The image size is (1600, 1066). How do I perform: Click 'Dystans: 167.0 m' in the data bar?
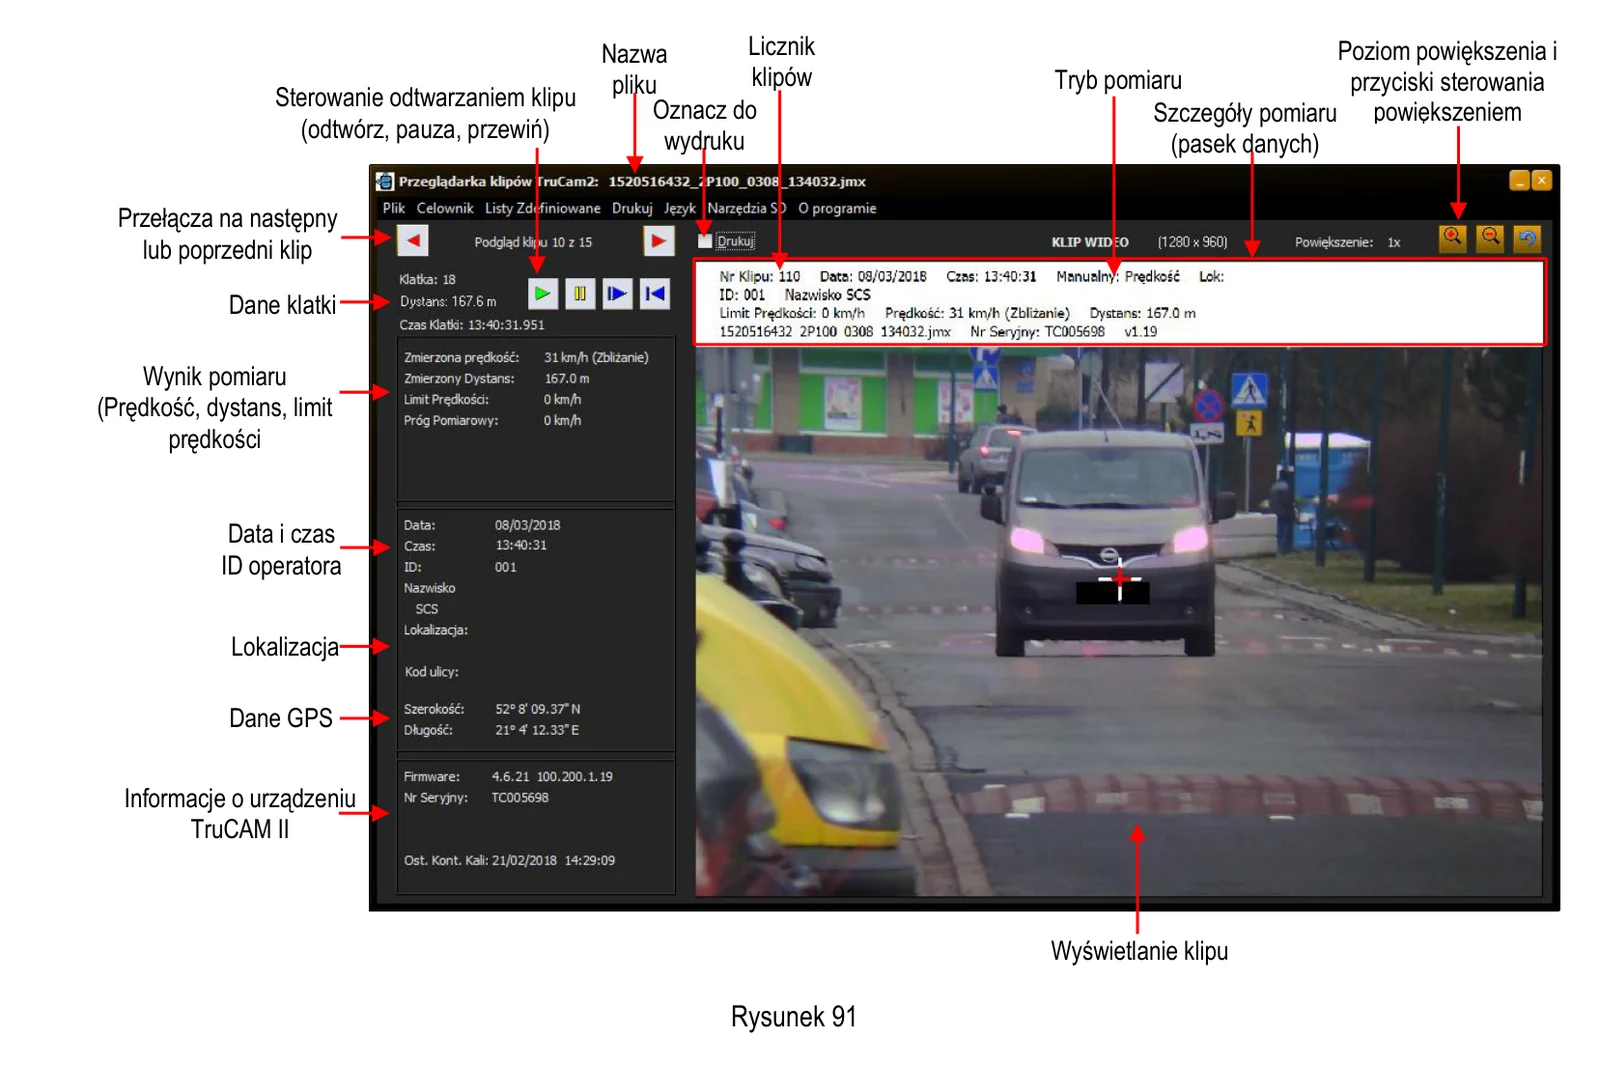click(1142, 313)
